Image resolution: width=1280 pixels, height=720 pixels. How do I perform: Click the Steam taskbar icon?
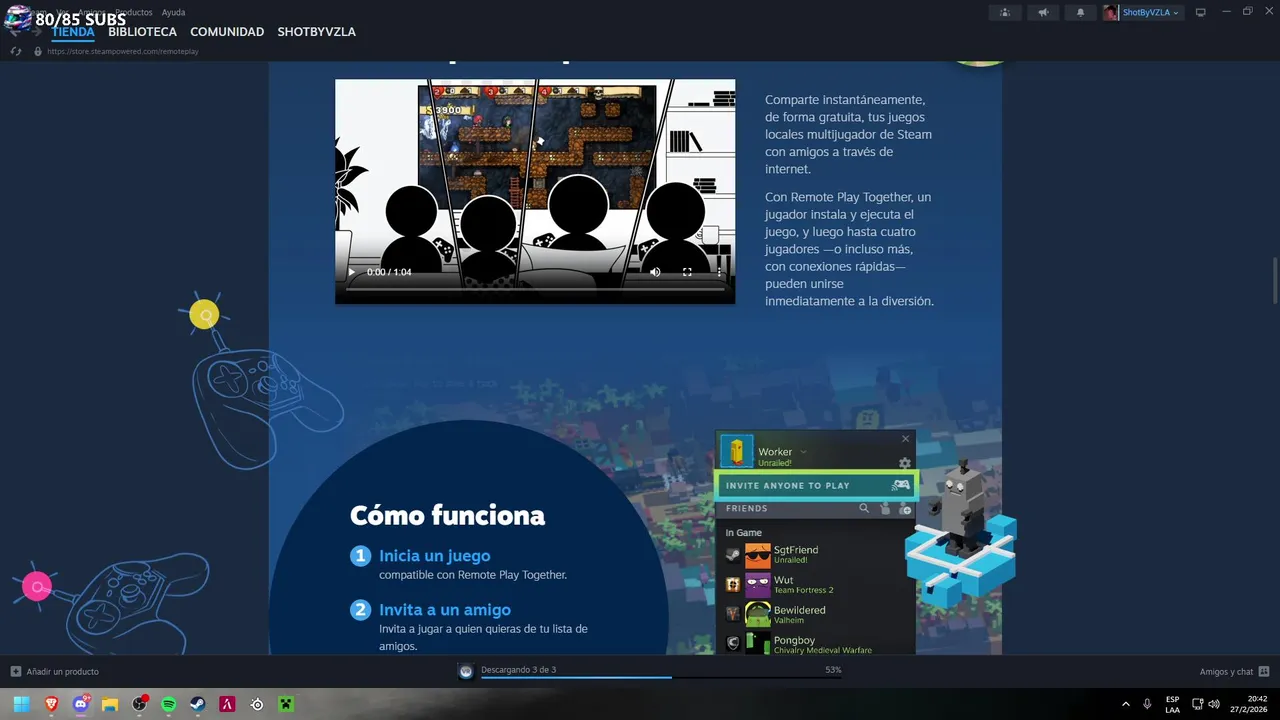(x=198, y=704)
